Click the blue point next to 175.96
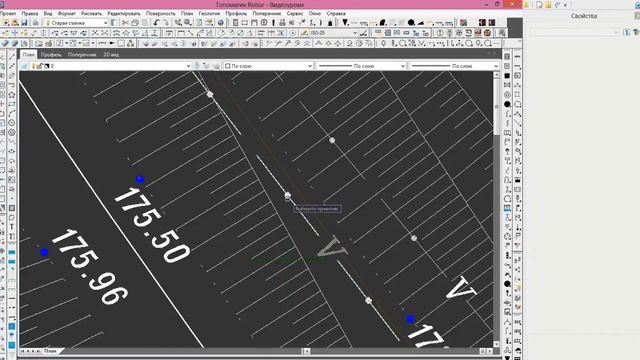The width and height of the screenshot is (640, 360). 44,252
